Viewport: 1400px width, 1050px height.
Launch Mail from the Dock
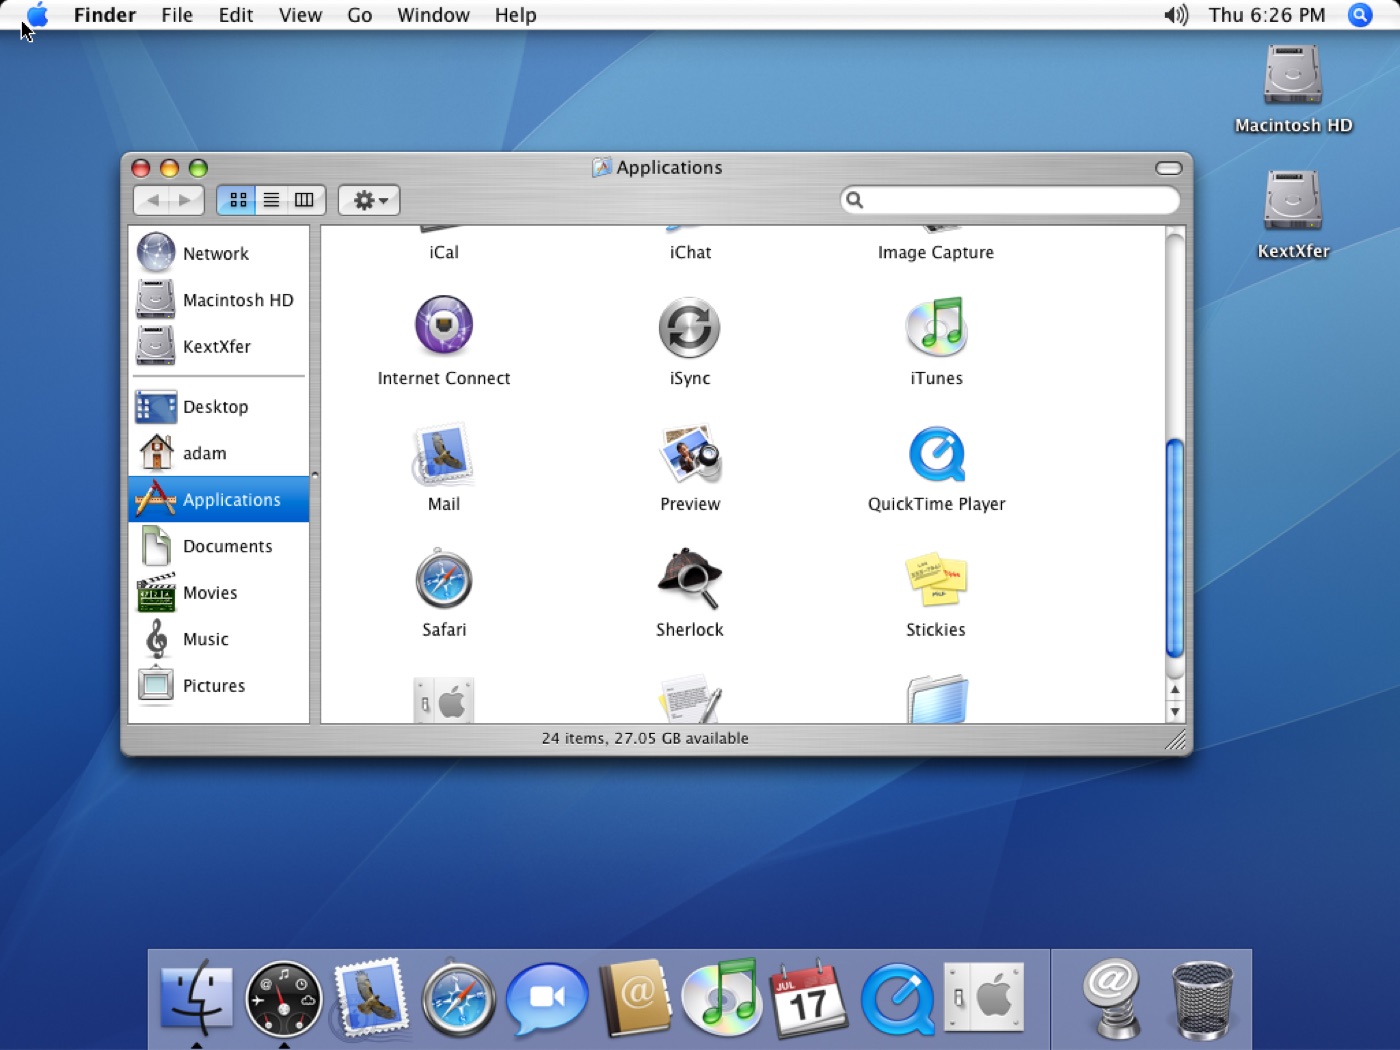point(371,997)
